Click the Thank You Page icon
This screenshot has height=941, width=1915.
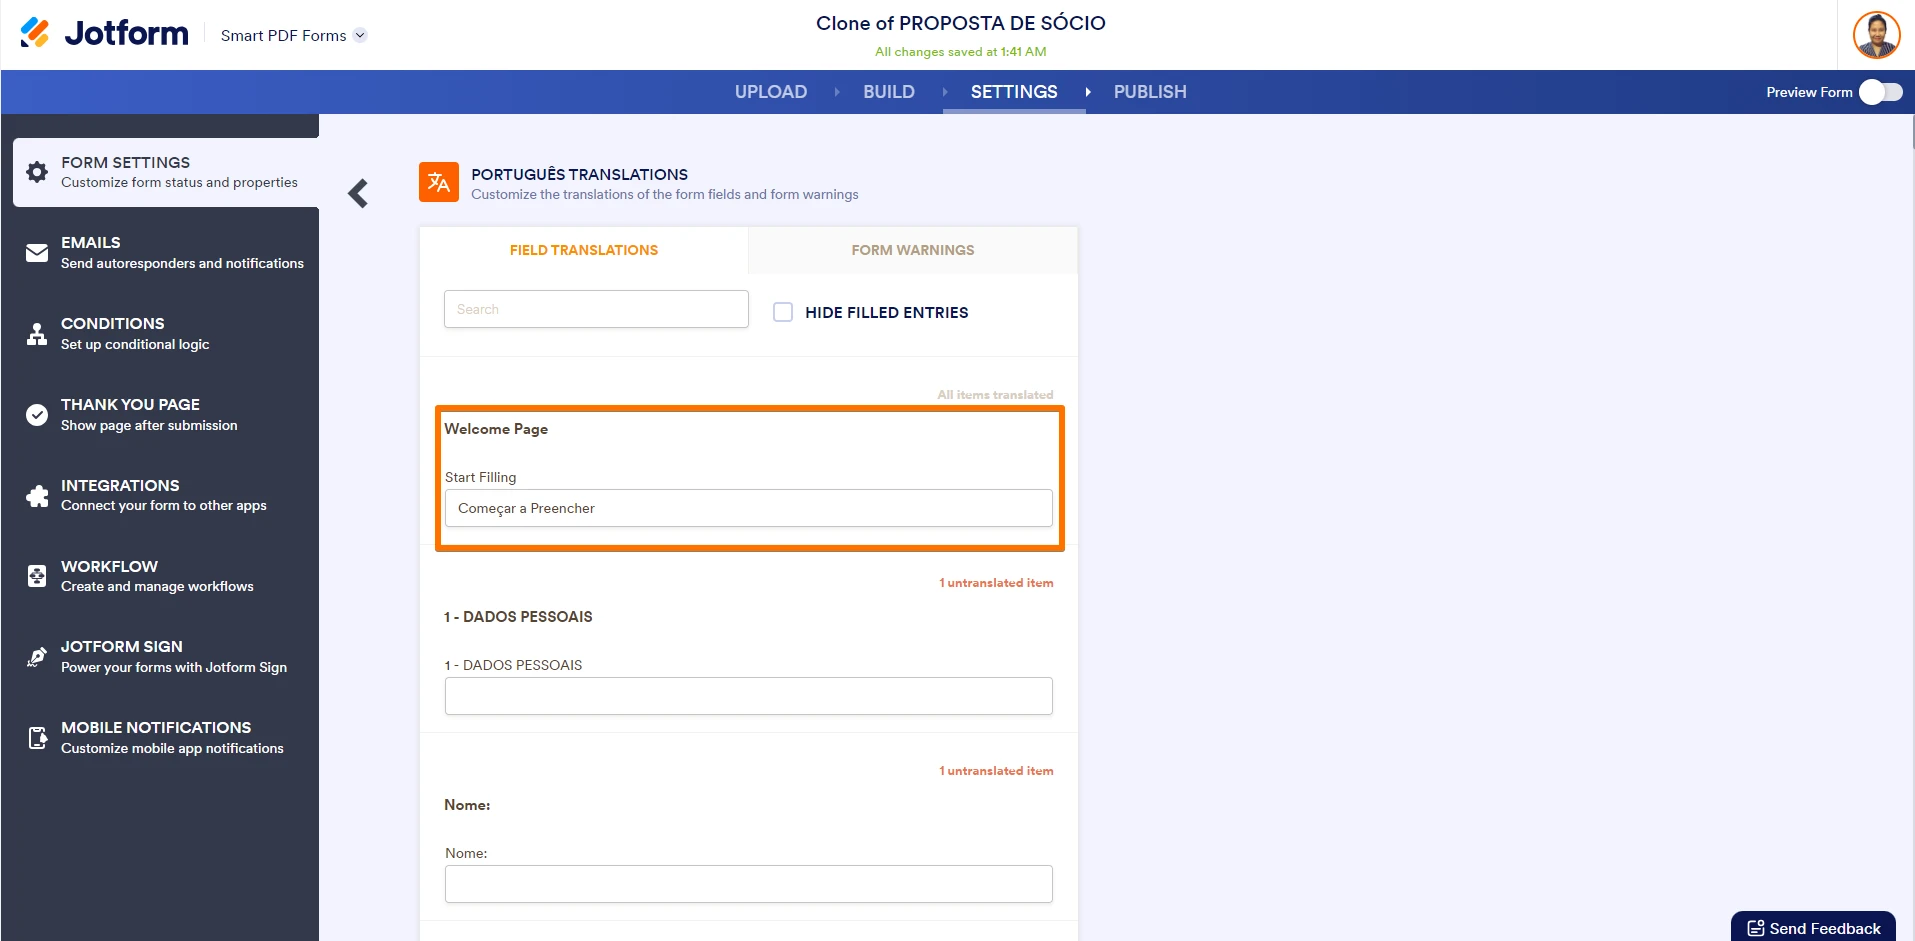point(37,414)
